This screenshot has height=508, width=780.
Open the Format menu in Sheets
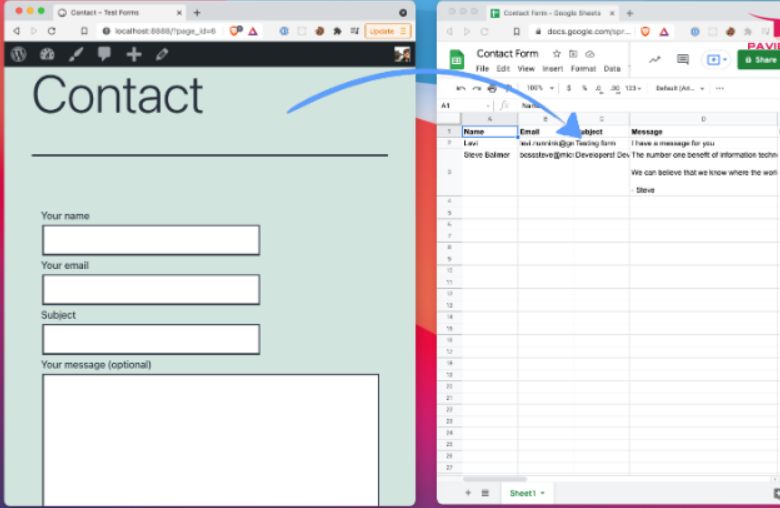point(583,69)
